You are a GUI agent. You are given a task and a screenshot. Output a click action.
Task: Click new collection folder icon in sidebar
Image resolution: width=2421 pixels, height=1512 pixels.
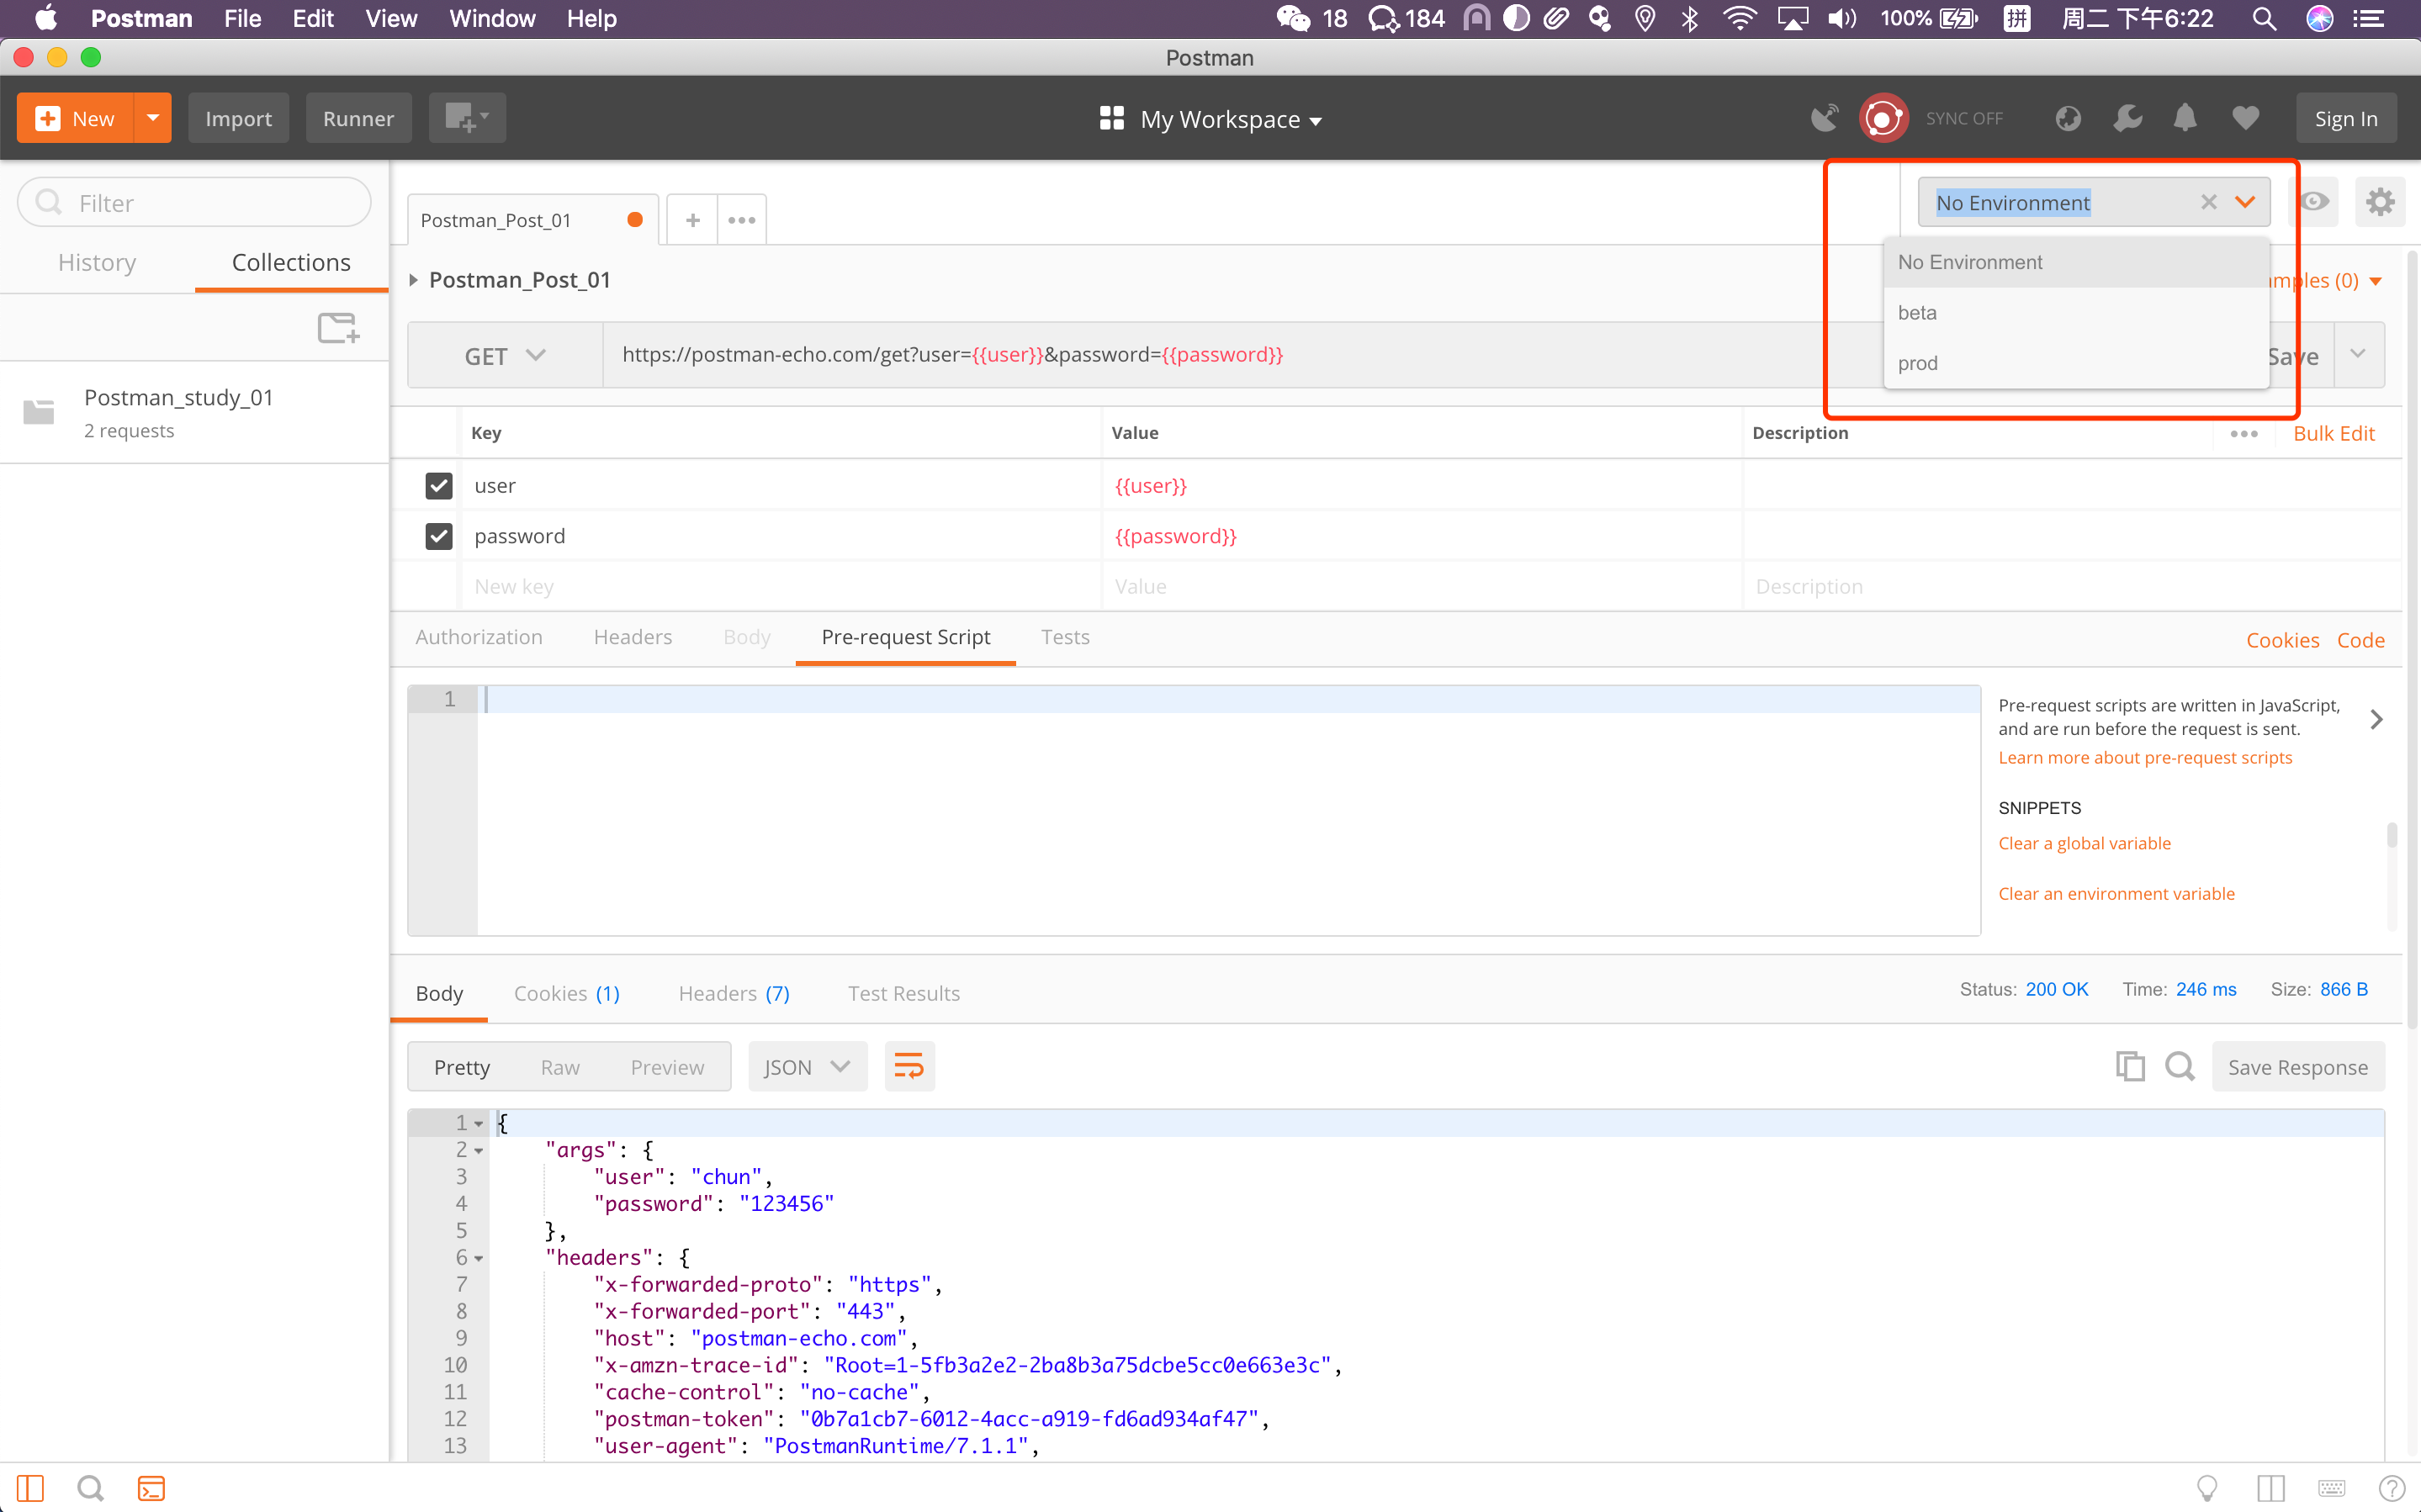(x=338, y=328)
